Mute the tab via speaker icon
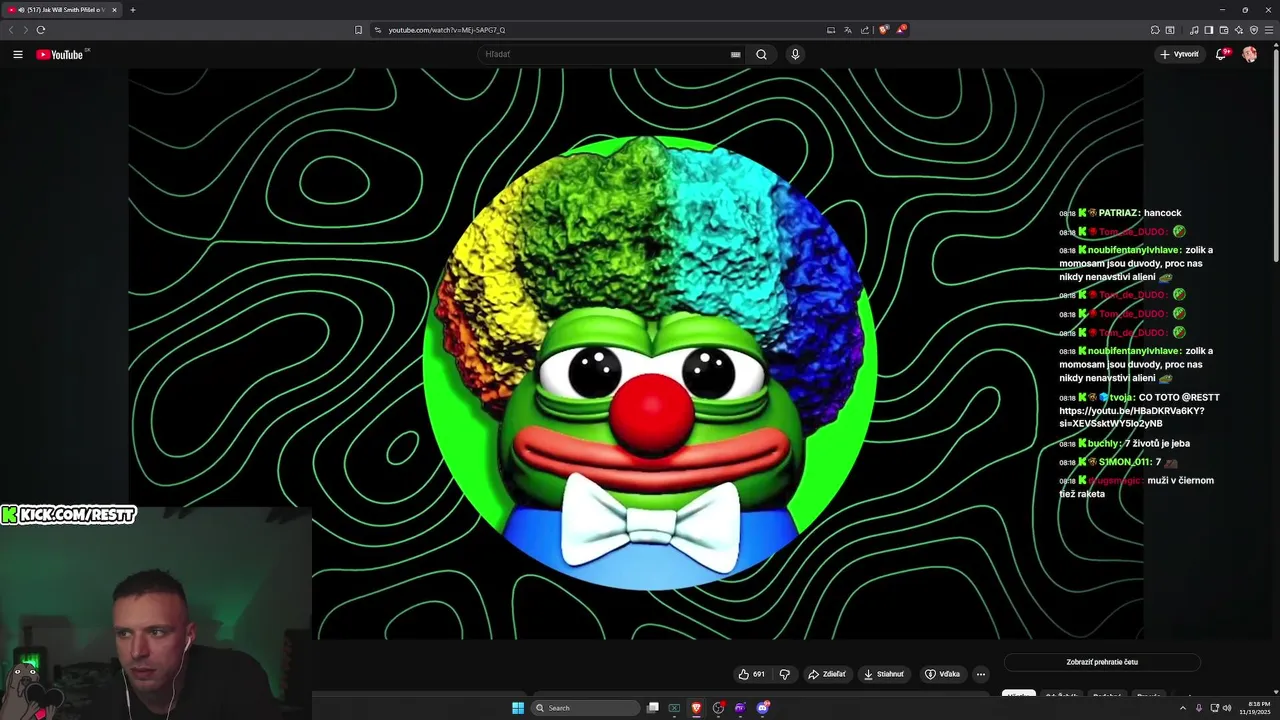 click(x=21, y=10)
